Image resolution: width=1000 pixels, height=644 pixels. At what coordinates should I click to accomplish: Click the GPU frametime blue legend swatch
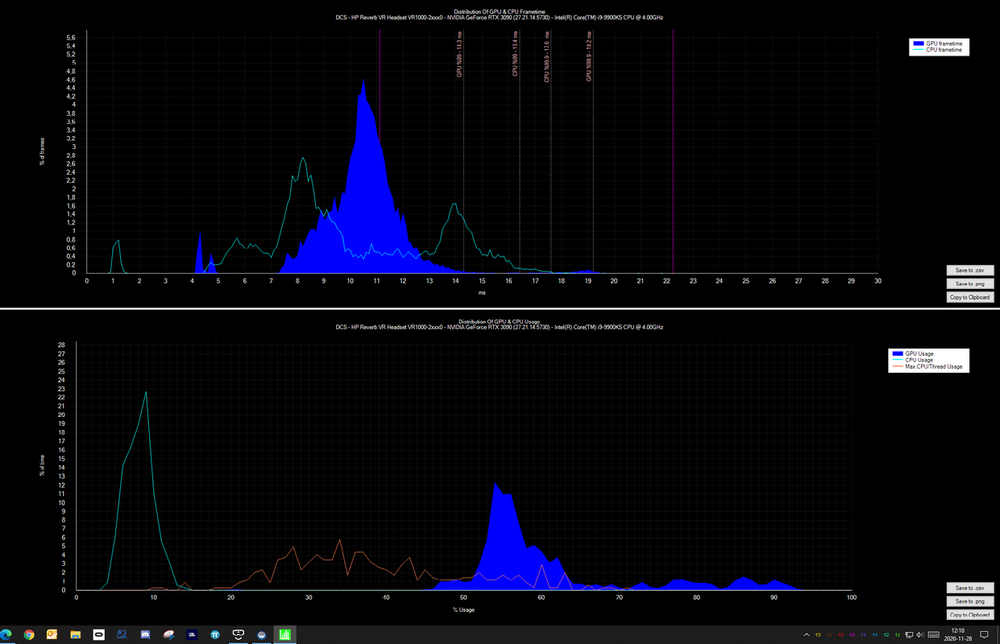coord(918,43)
